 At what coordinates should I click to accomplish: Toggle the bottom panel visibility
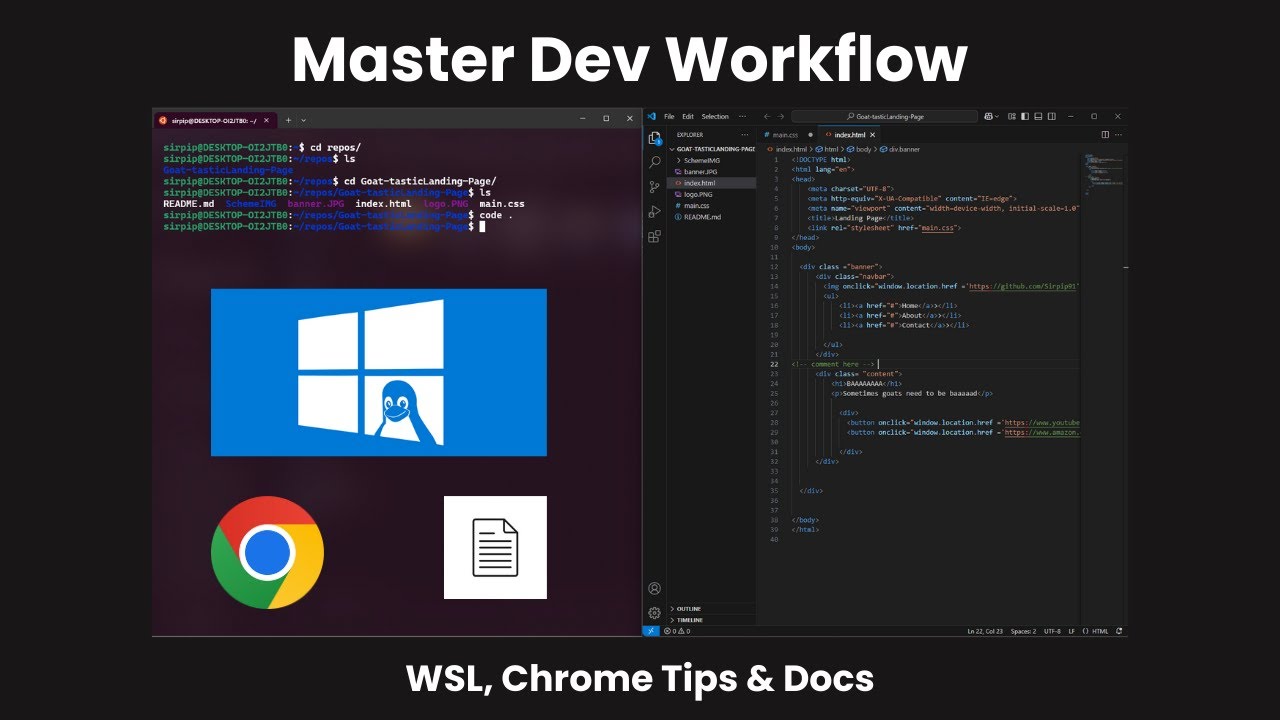point(1038,116)
